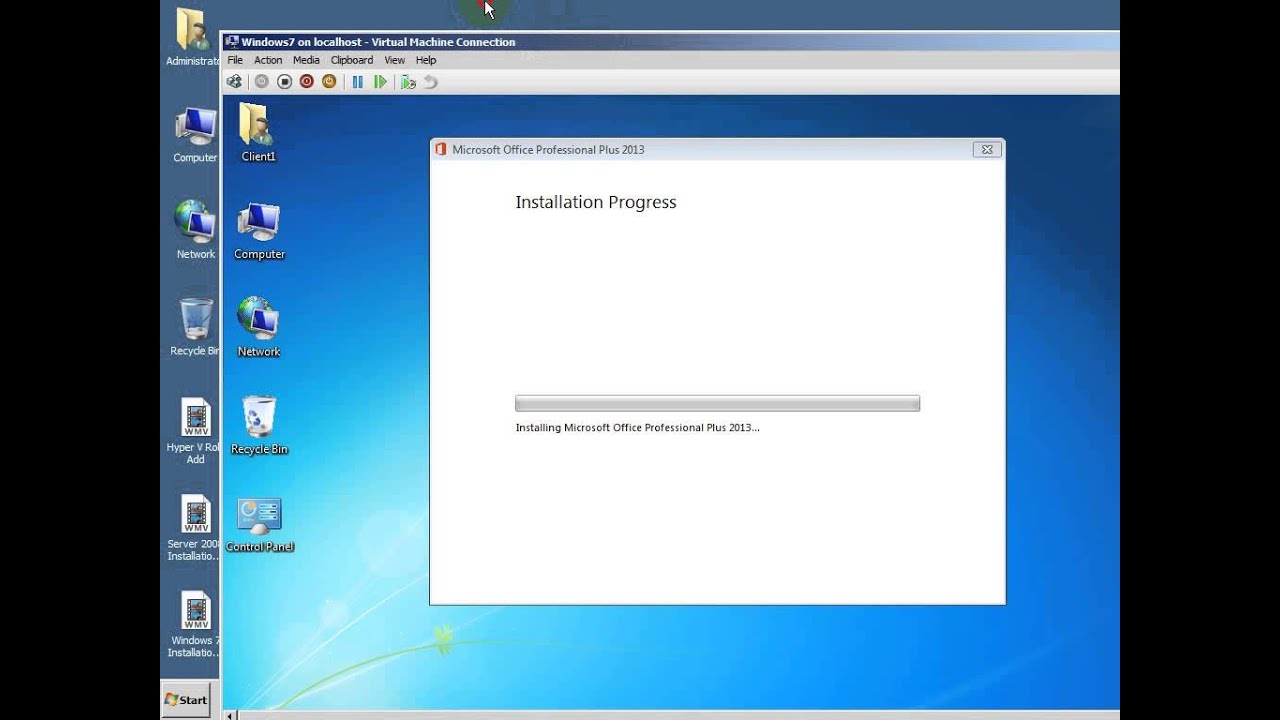Select the Client1 folder icon in the VM
This screenshot has width=1280, height=720.
point(258,133)
